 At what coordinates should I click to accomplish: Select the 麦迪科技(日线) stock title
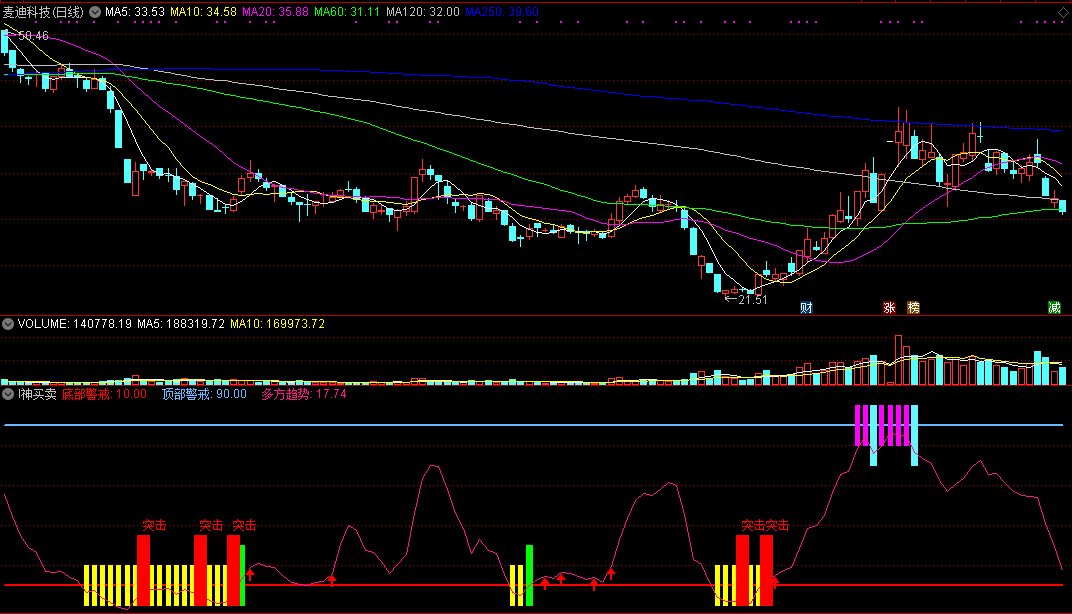point(43,12)
